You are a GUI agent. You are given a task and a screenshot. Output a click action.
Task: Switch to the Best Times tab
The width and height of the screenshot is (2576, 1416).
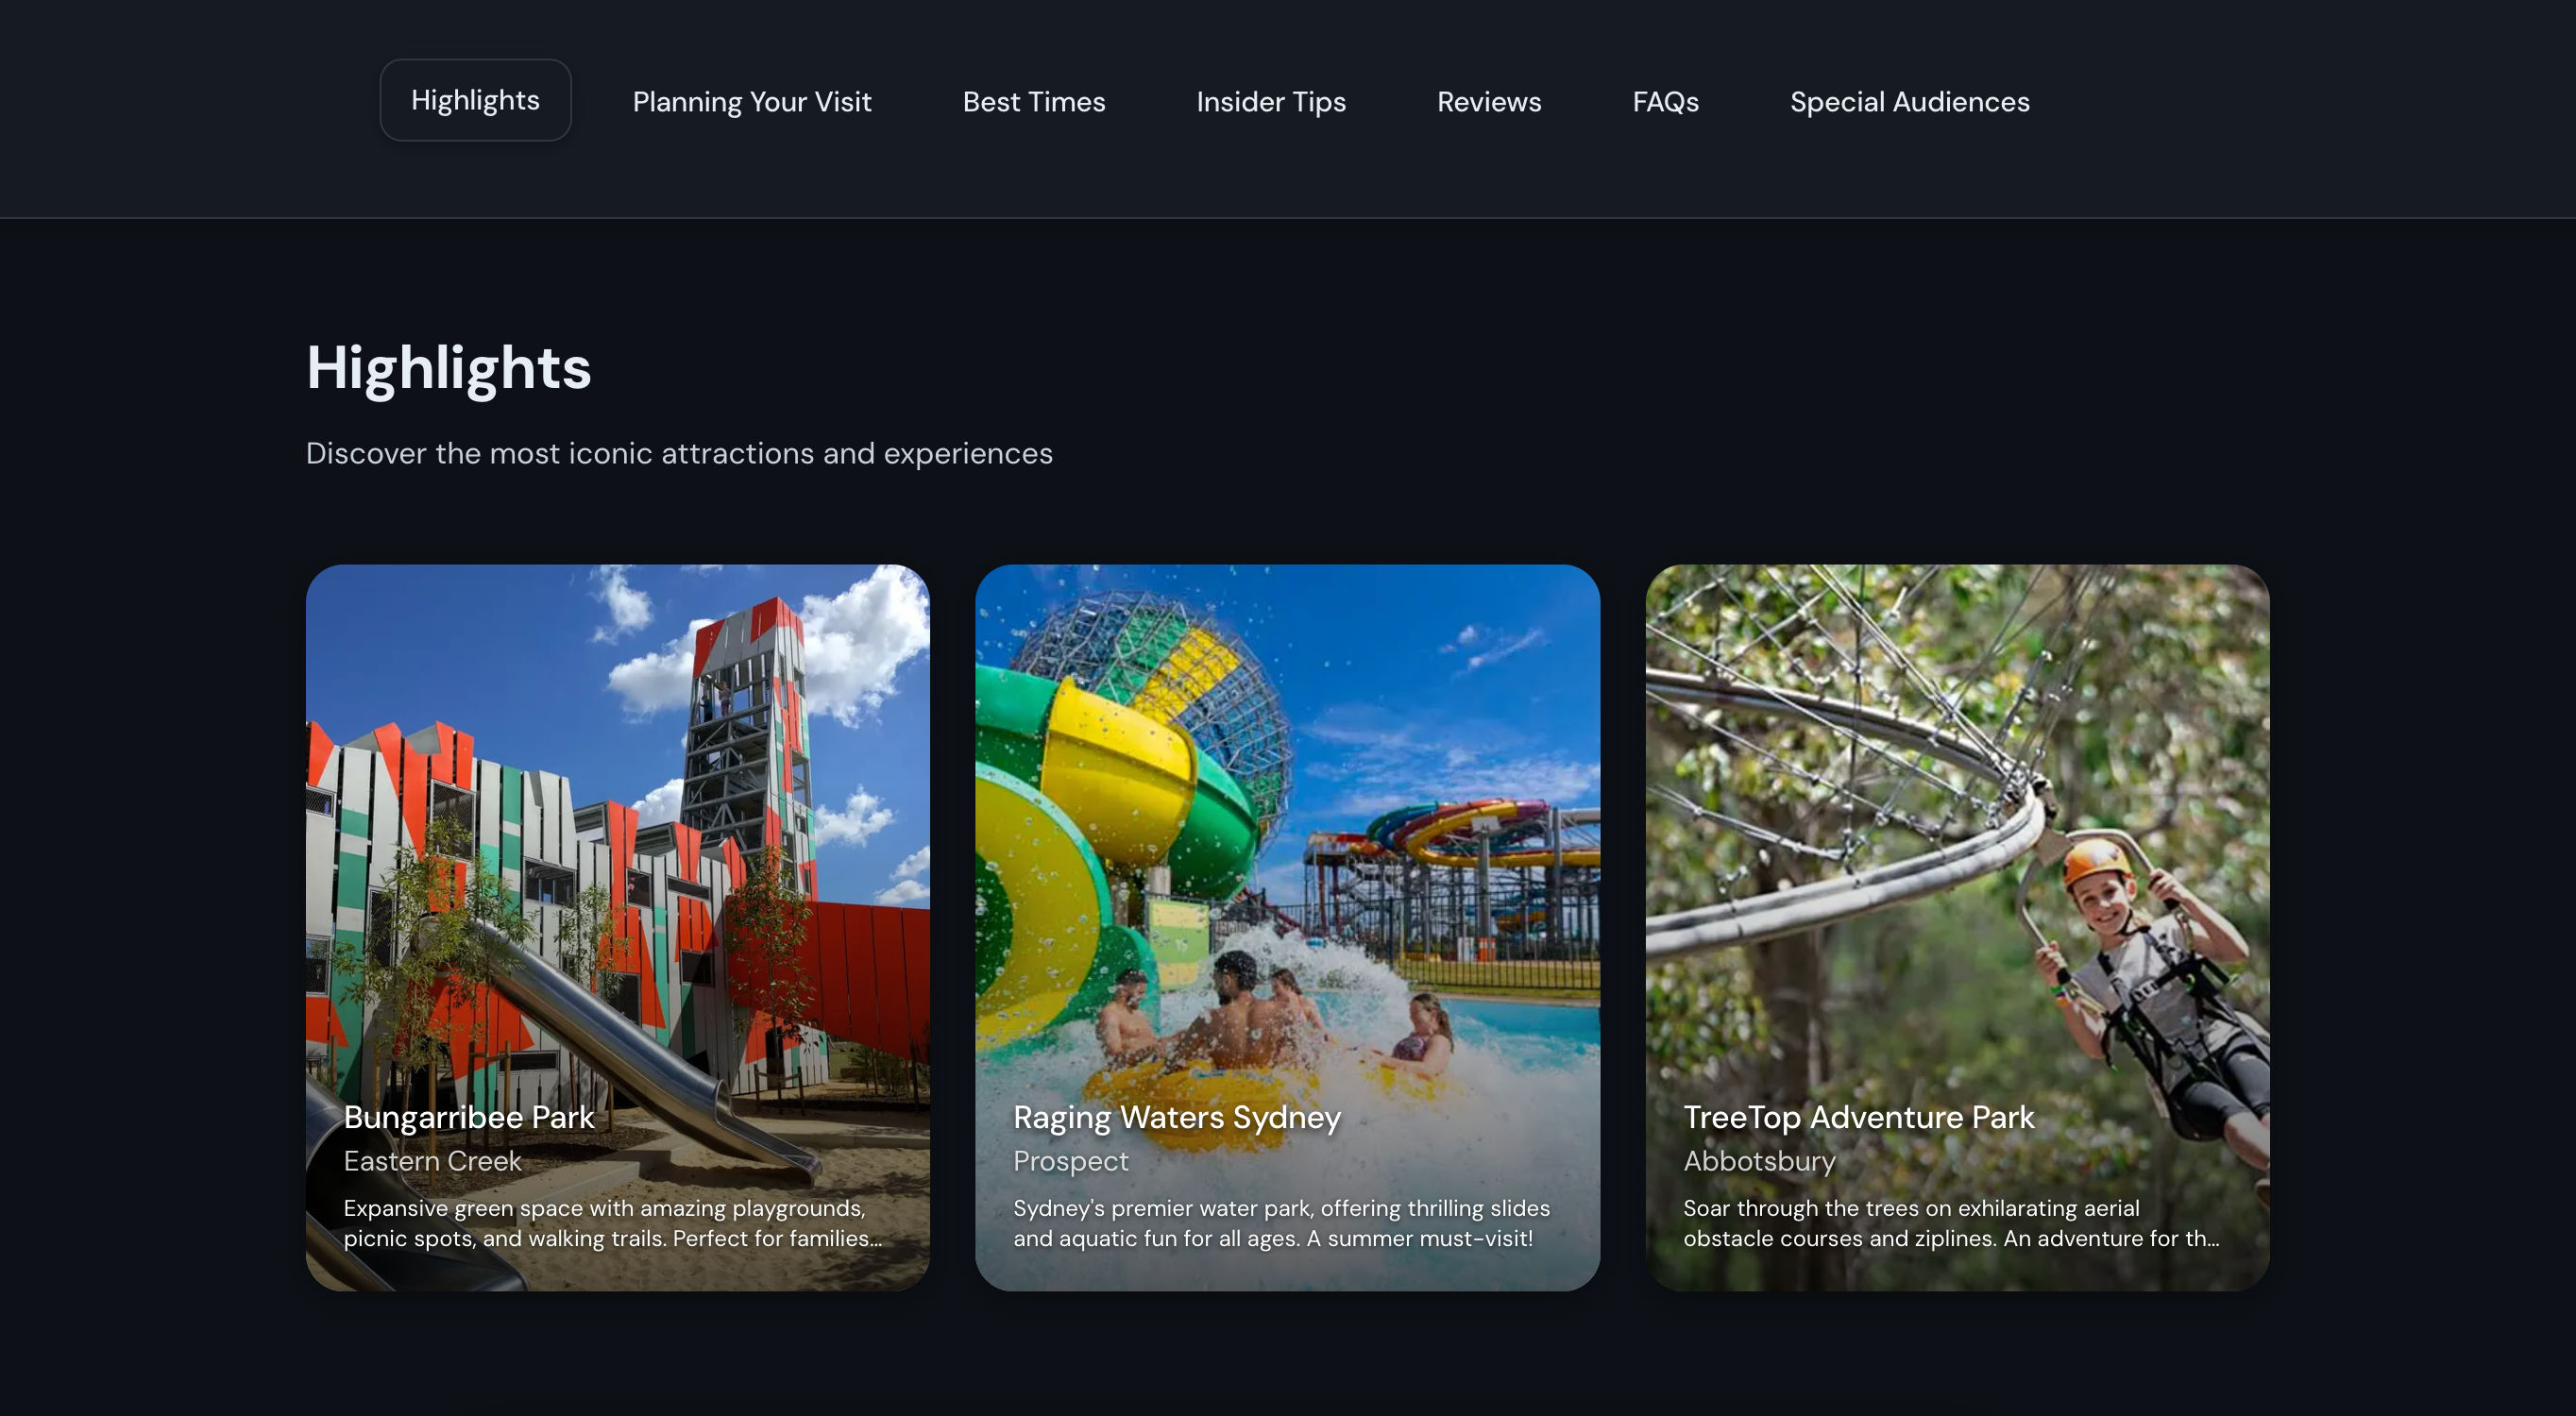tap(1034, 102)
